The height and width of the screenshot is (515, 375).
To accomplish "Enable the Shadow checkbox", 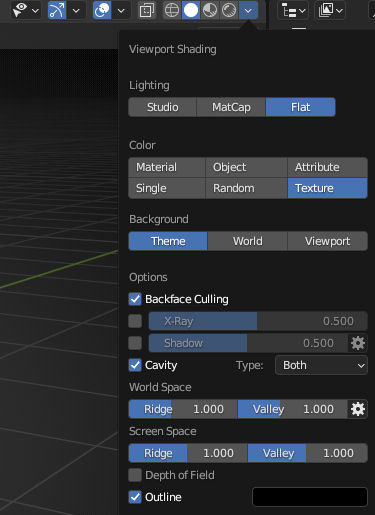I will pos(135,343).
